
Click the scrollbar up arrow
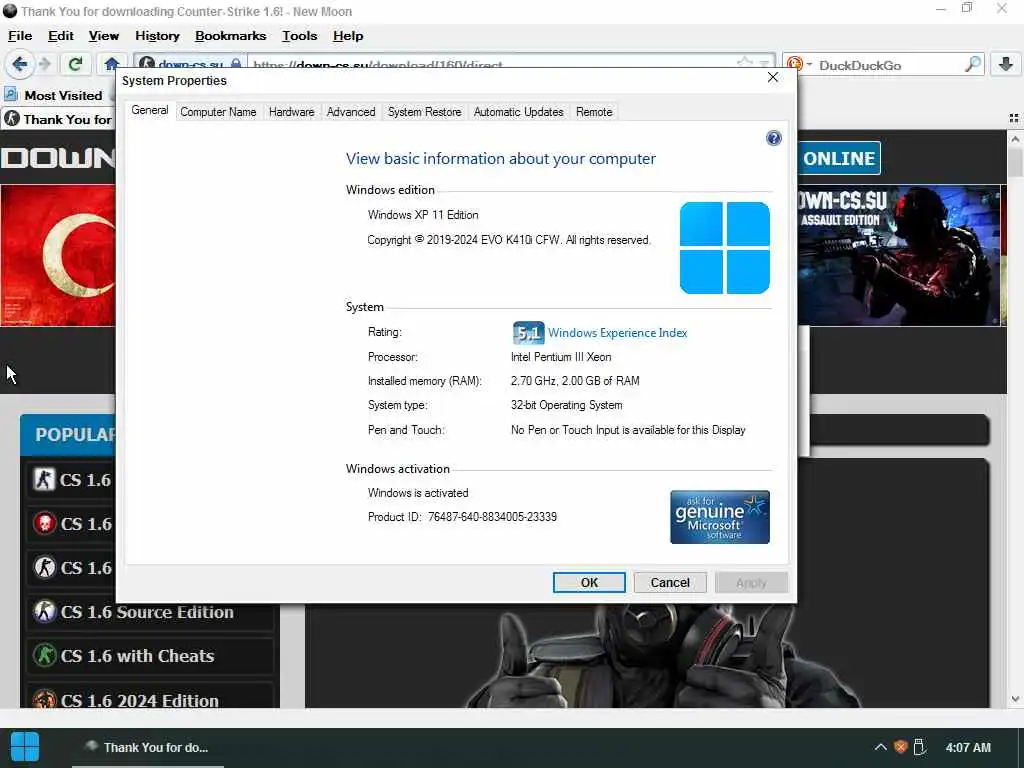(x=1016, y=138)
